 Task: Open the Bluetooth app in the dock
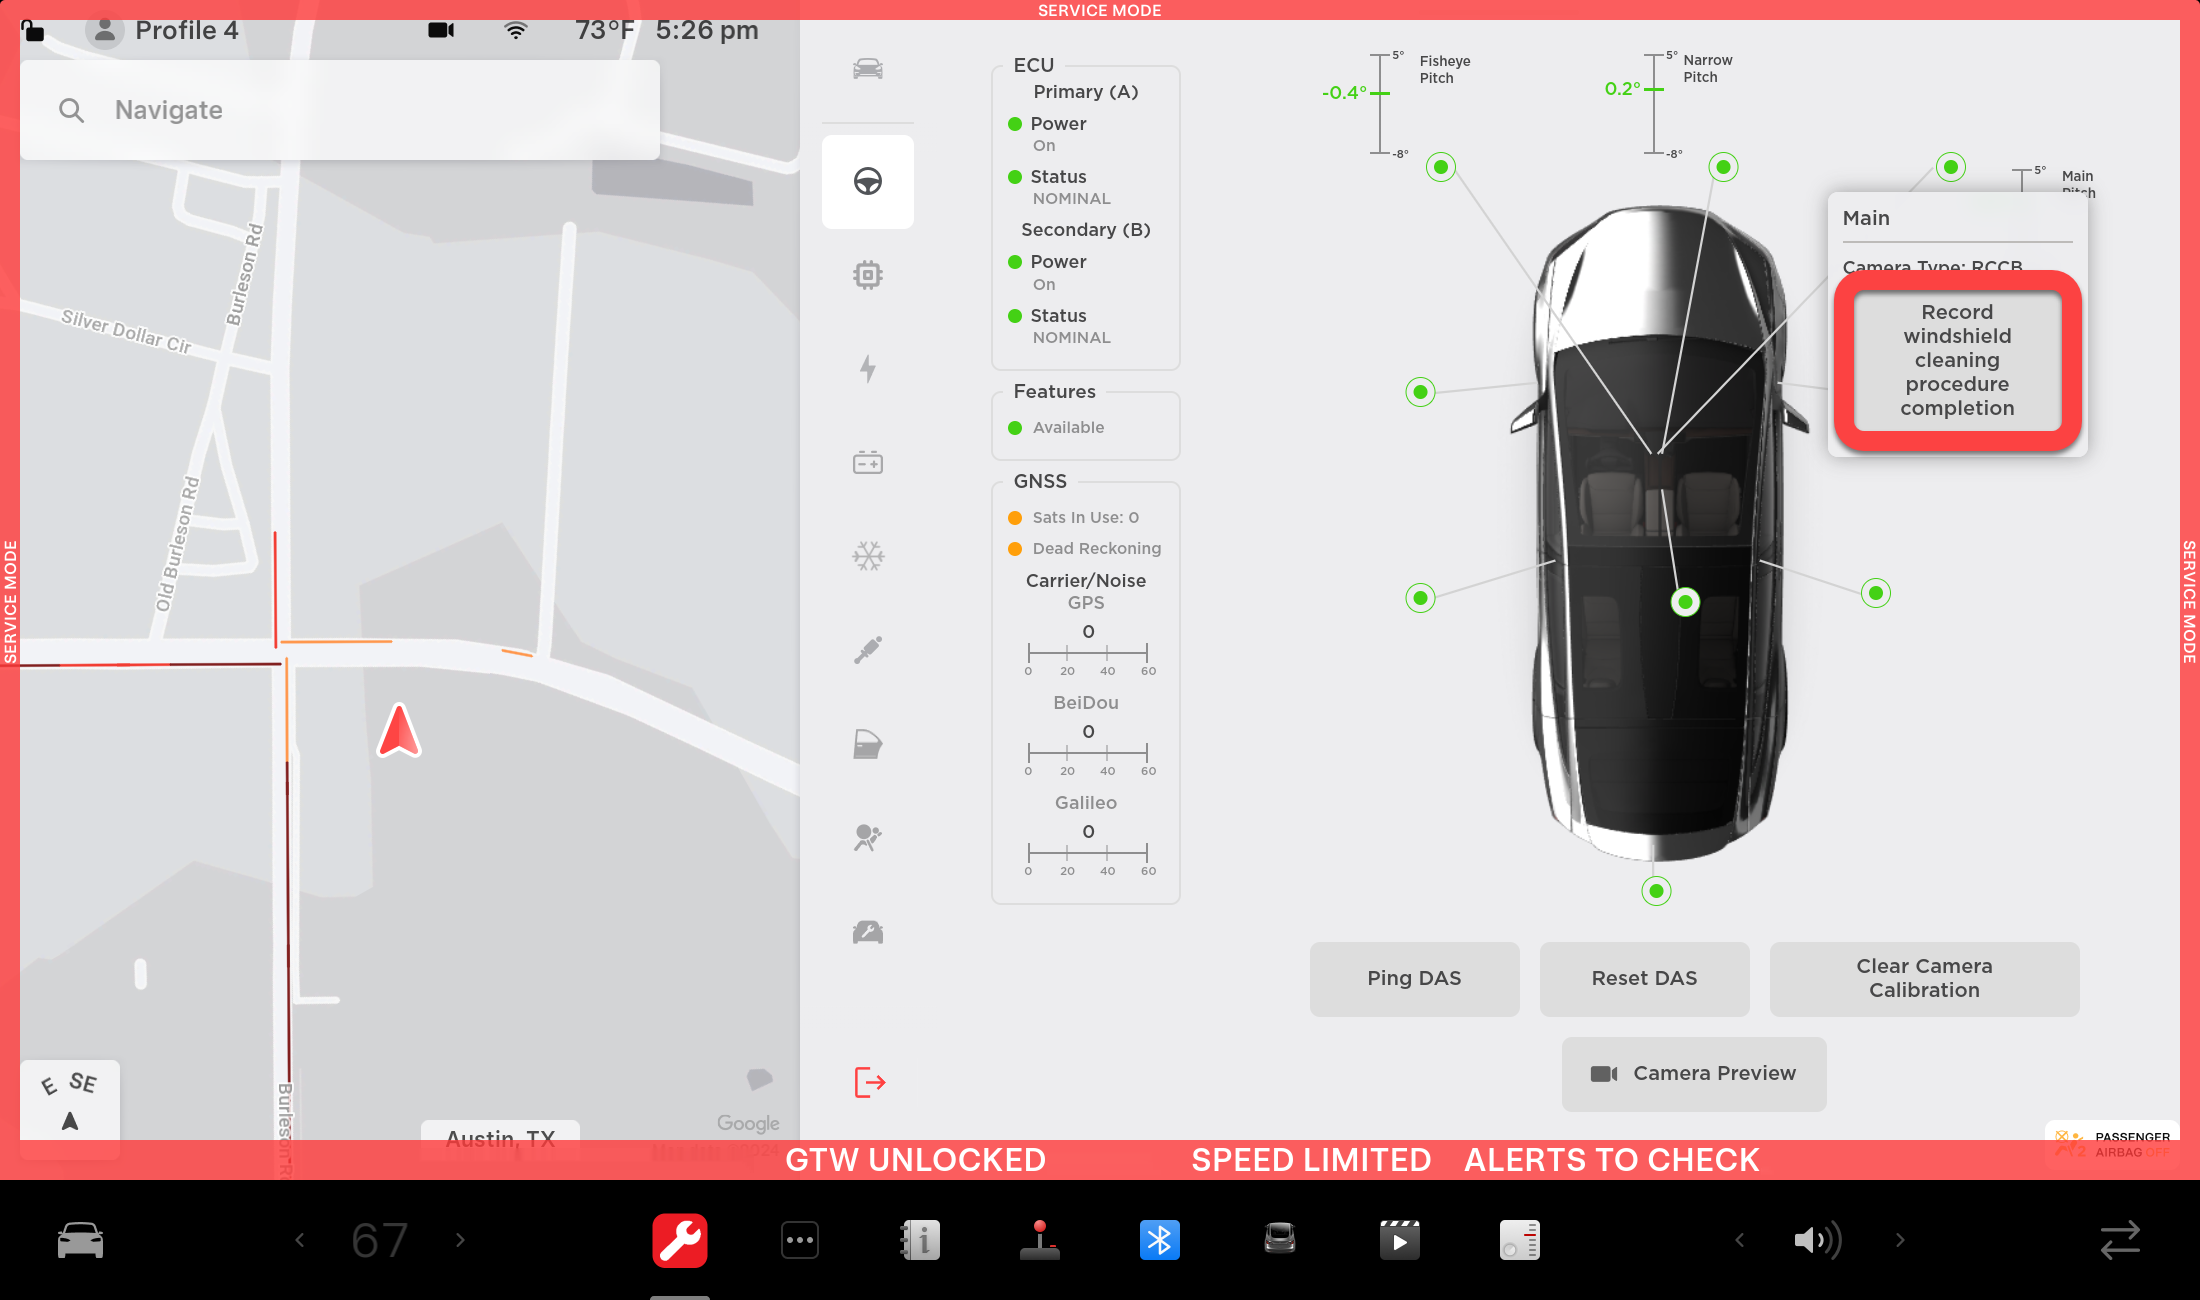coord(1159,1241)
